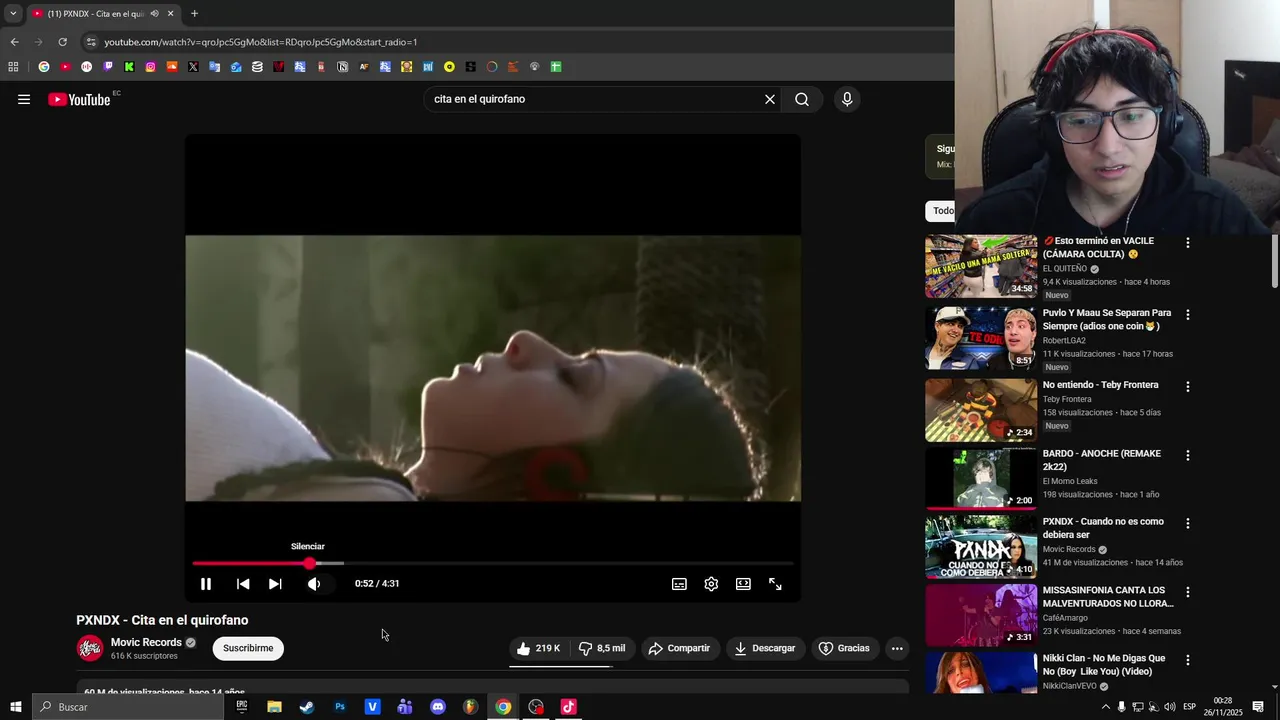Screen dimensions: 1280x720
Task: Show hidden system tray icons
Action: click(x=1105, y=707)
